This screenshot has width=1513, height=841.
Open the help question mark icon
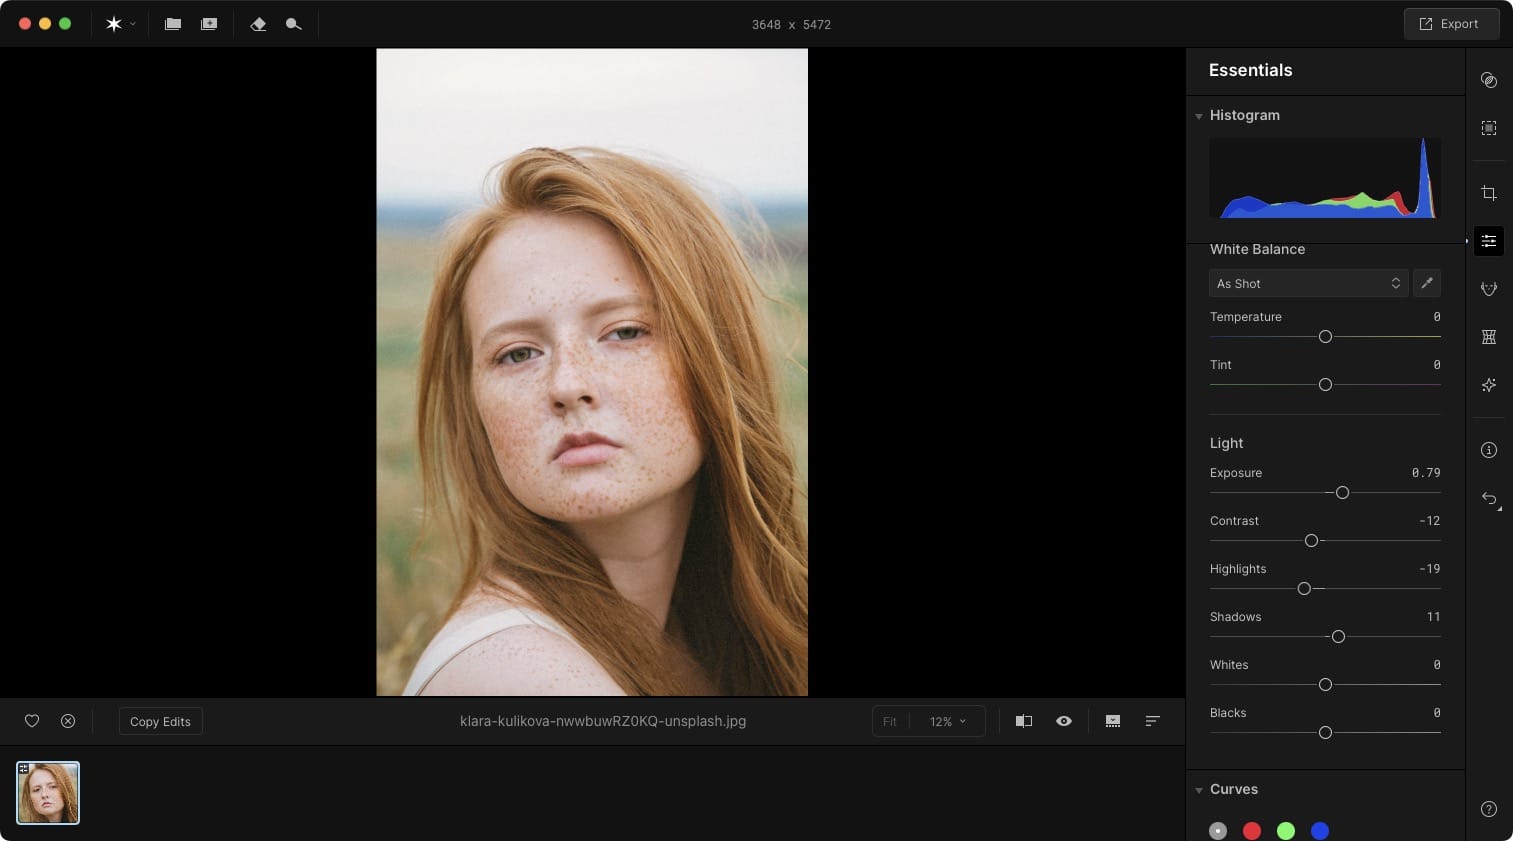point(1489,809)
